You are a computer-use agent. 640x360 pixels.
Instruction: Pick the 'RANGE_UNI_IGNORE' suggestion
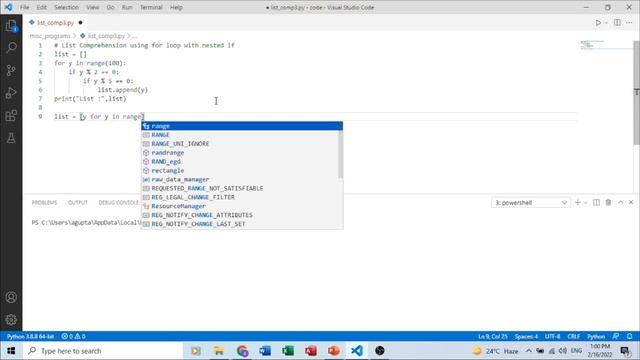[x=240, y=144]
